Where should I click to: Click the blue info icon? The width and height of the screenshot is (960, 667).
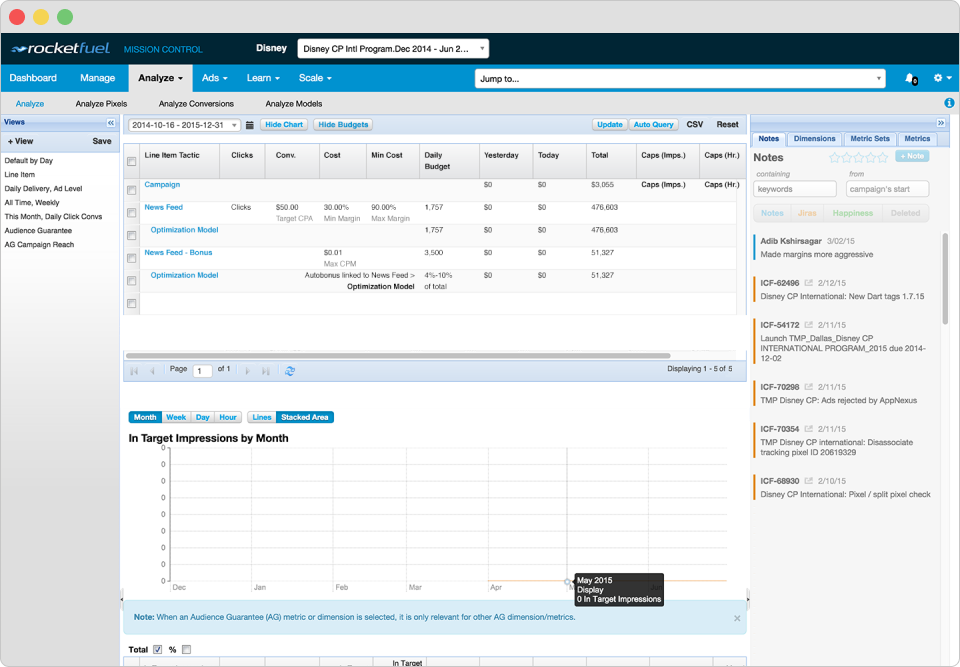pyautogui.click(x=949, y=103)
